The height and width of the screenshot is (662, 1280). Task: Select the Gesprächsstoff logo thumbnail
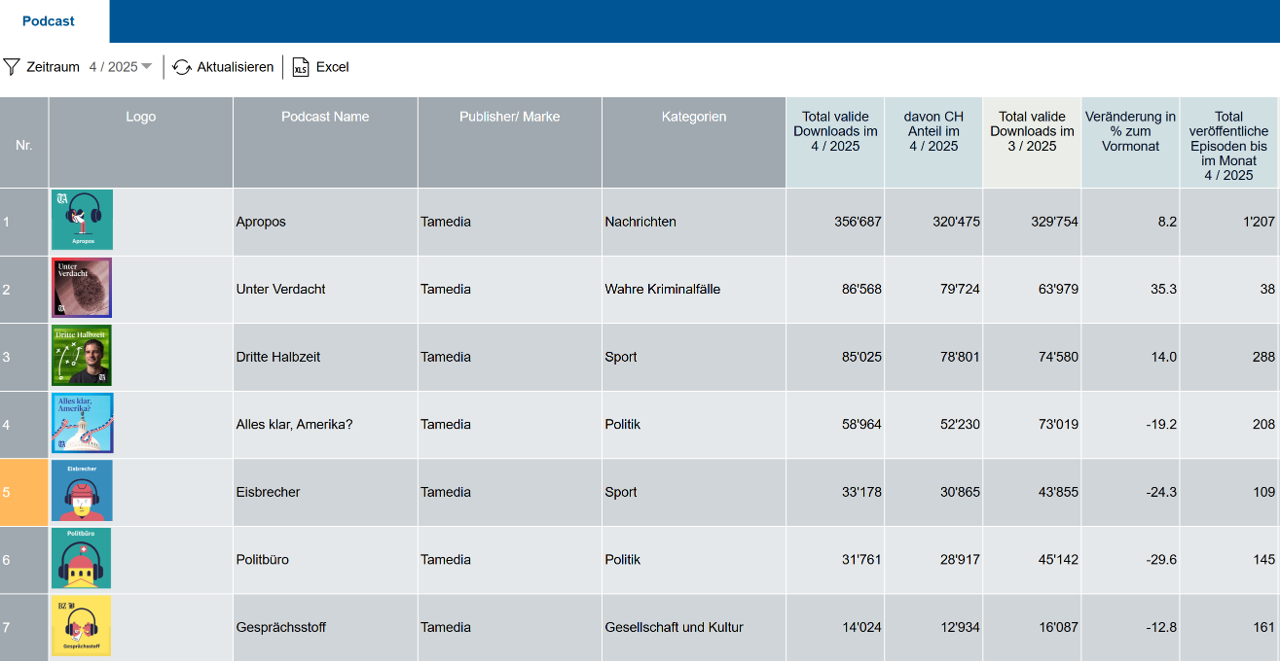(x=82, y=626)
